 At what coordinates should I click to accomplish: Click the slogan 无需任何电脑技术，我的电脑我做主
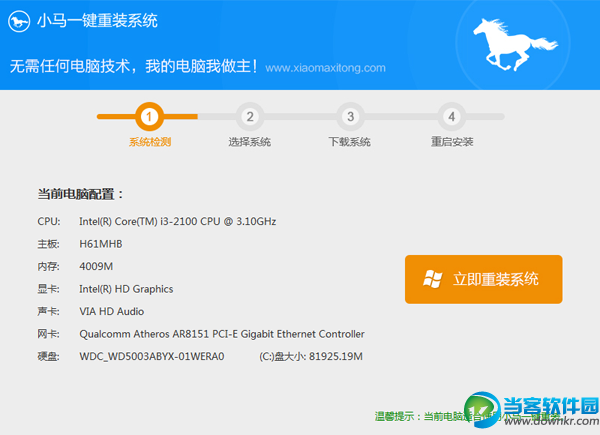point(134,66)
